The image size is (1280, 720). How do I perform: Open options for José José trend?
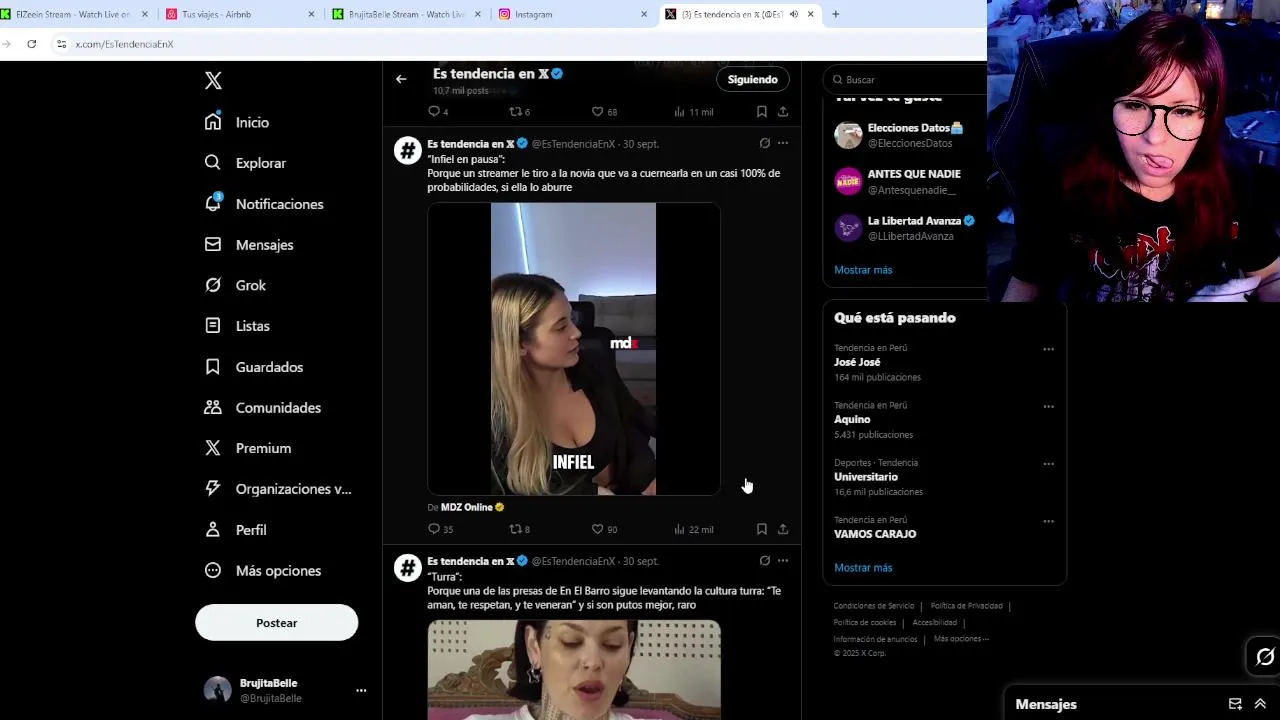[1048, 349]
